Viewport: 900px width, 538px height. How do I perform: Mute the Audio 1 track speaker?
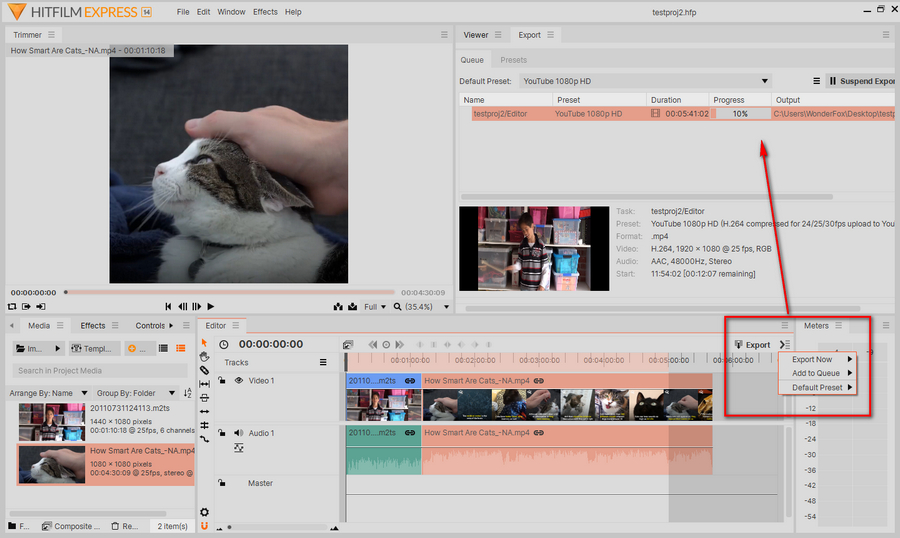(x=239, y=433)
